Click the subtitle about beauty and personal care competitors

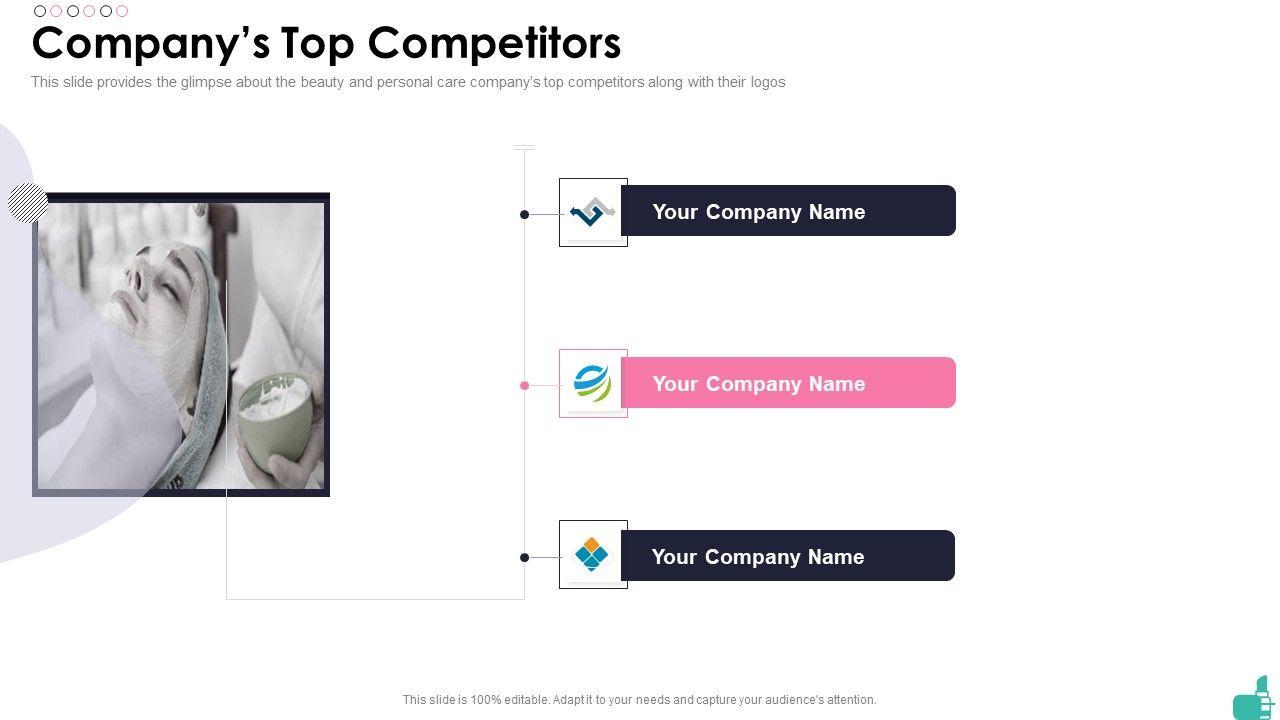click(x=408, y=82)
